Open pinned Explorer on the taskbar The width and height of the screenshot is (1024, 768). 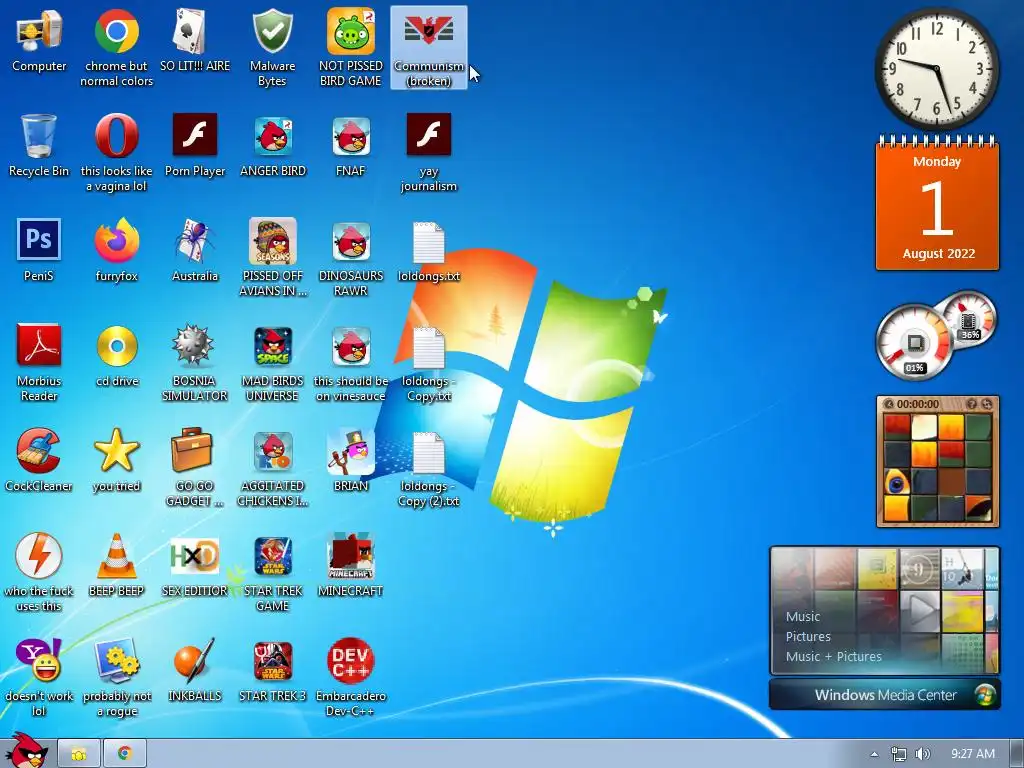pos(79,754)
